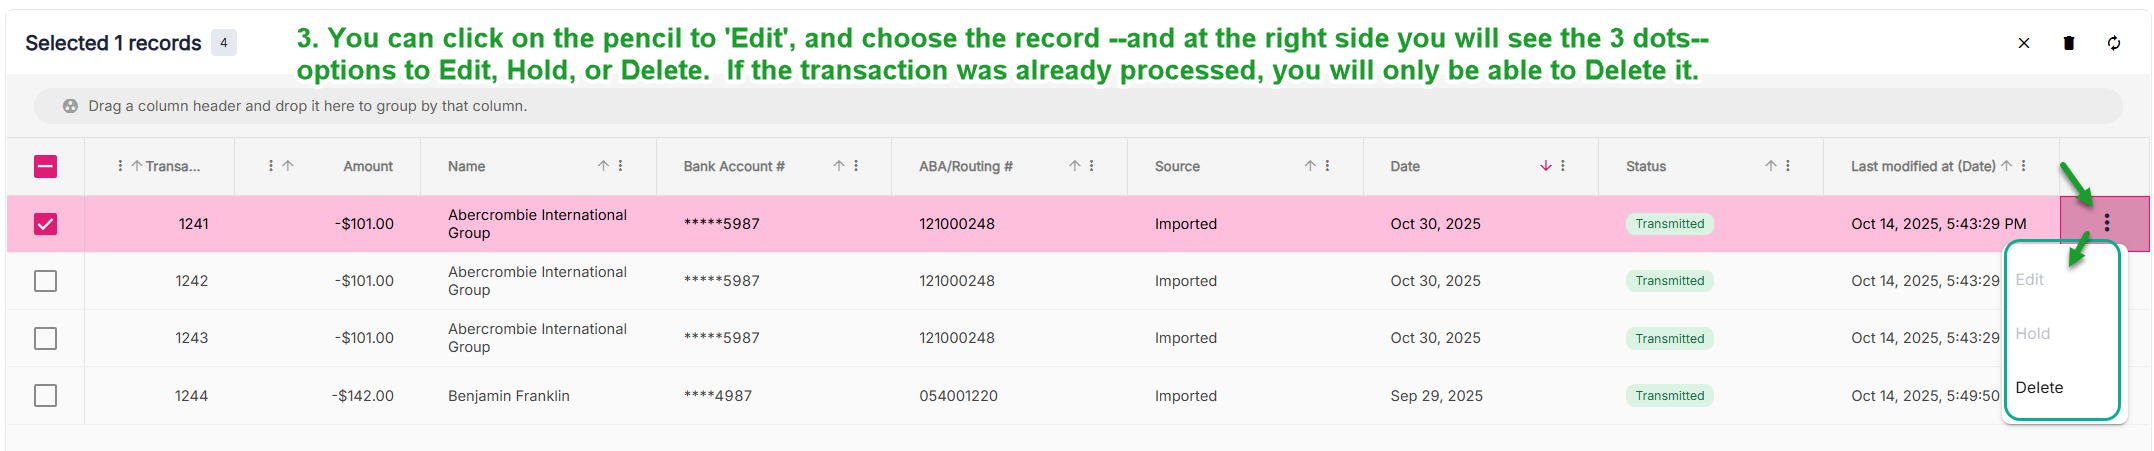The width and height of the screenshot is (2154, 451).
Task: Open Name column options menu icon
Action: [x=621, y=166]
